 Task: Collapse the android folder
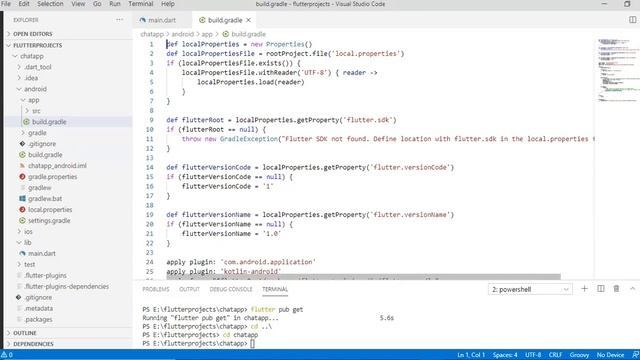pyautogui.click(x=35, y=89)
